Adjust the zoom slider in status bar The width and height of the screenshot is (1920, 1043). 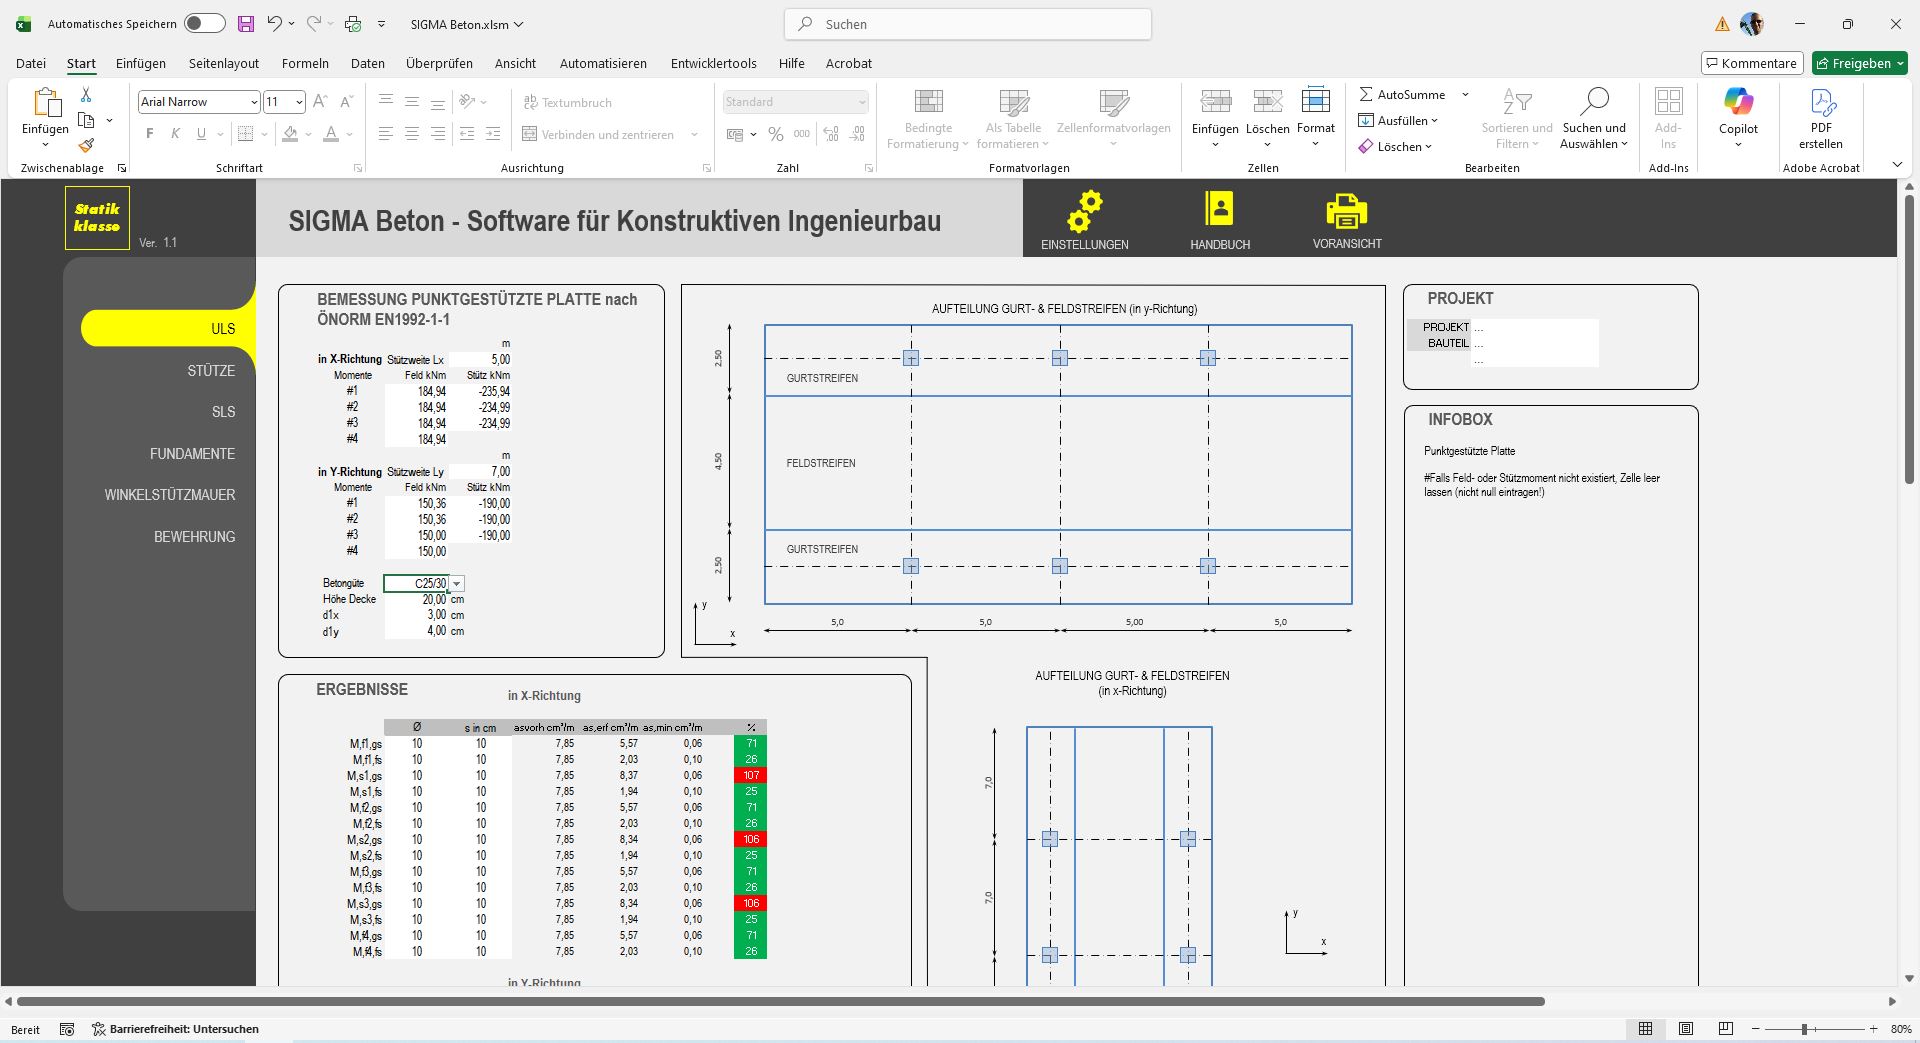click(1805, 1029)
